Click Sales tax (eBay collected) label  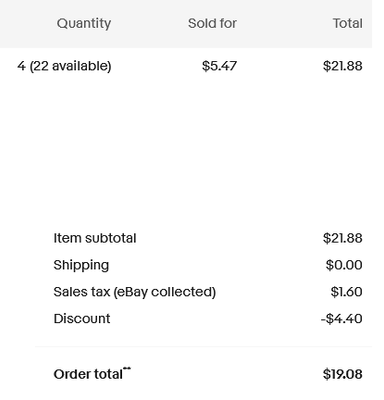tap(135, 292)
